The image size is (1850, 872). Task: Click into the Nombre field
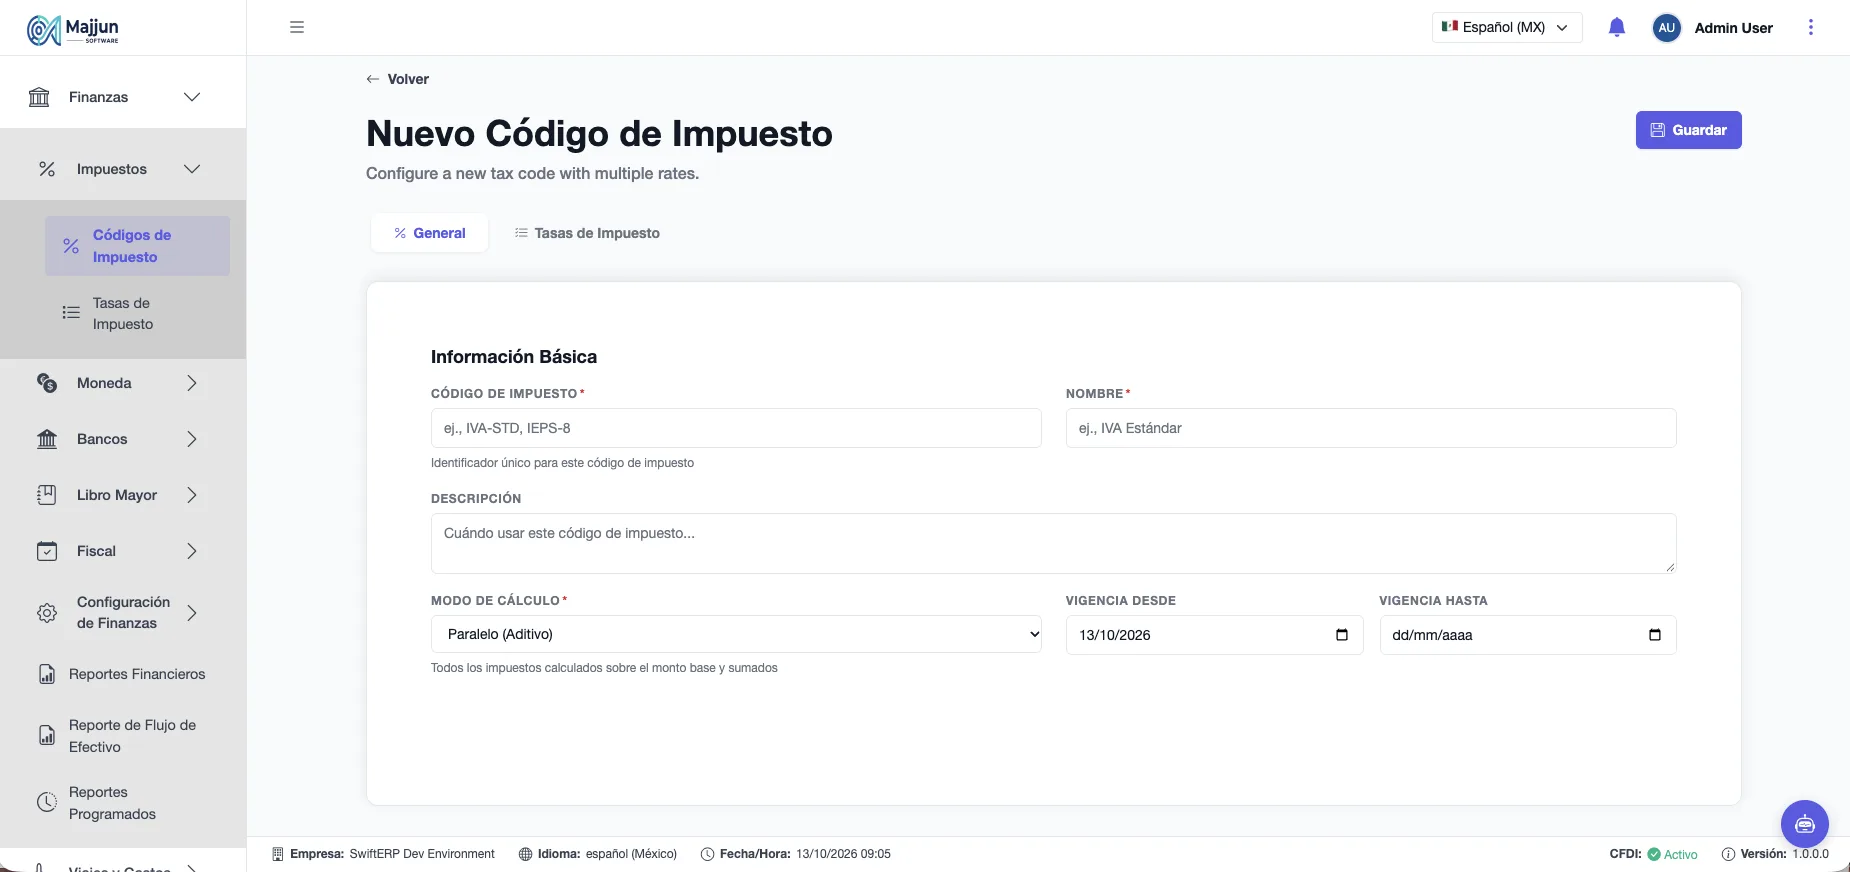point(1371,428)
